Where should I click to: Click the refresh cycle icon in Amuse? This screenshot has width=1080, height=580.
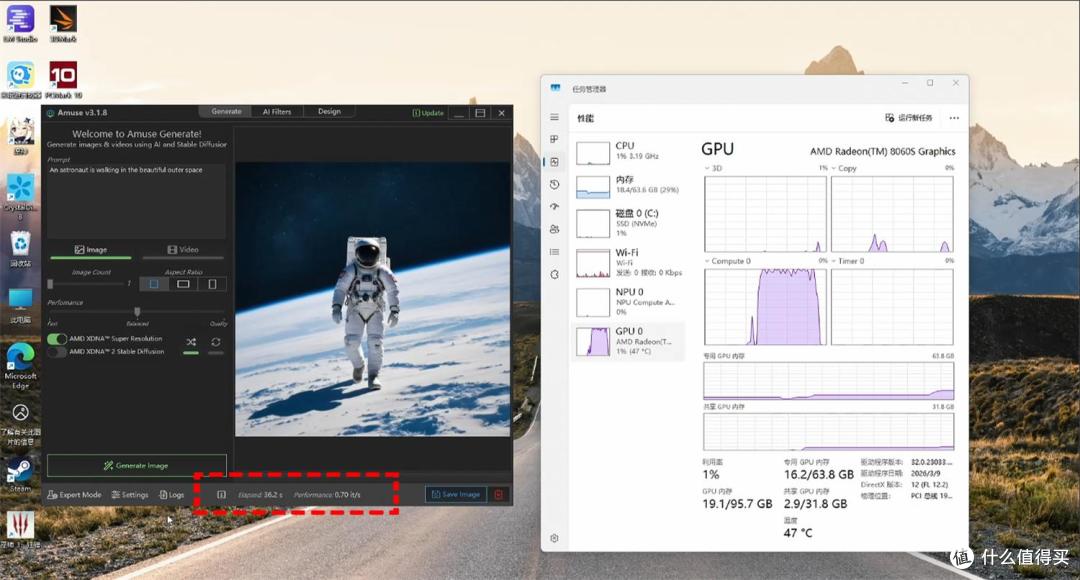tap(216, 342)
